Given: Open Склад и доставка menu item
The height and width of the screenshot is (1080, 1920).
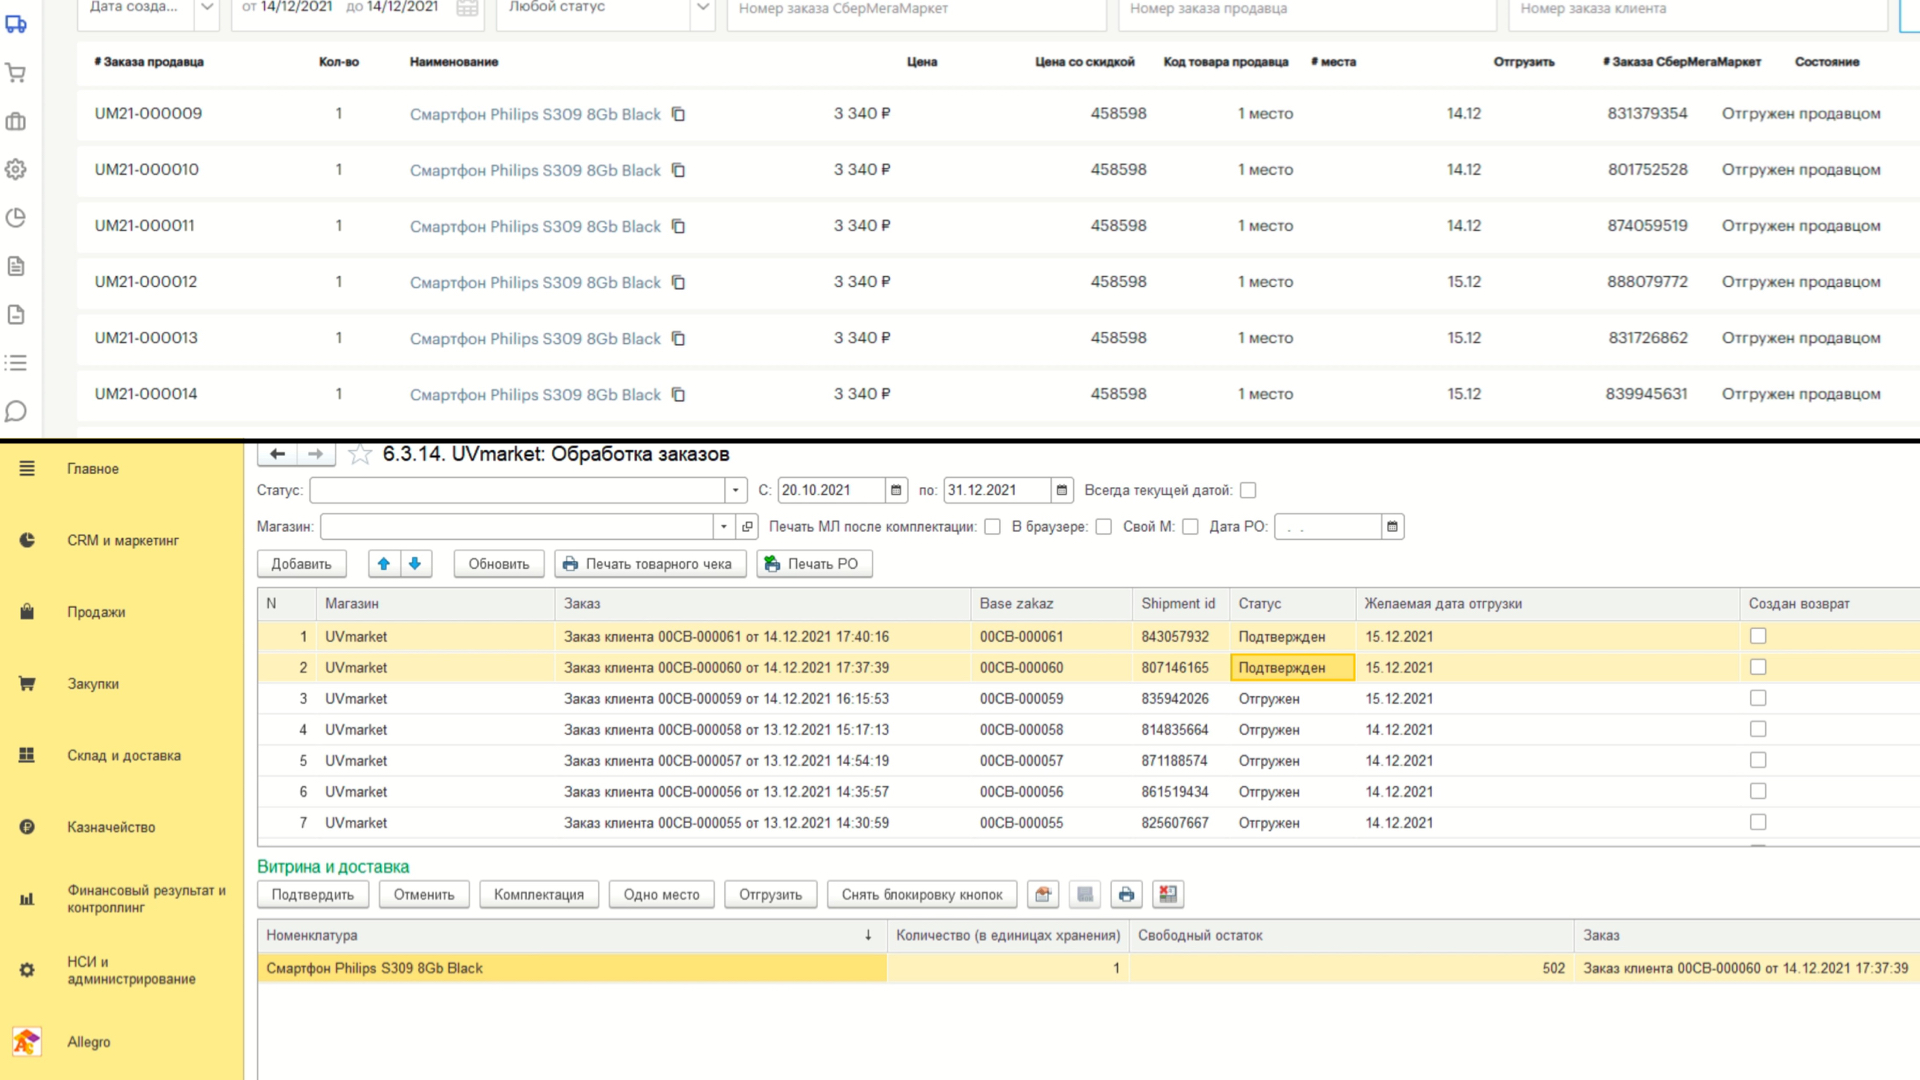Looking at the screenshot, I should click(x=124, y=756).
